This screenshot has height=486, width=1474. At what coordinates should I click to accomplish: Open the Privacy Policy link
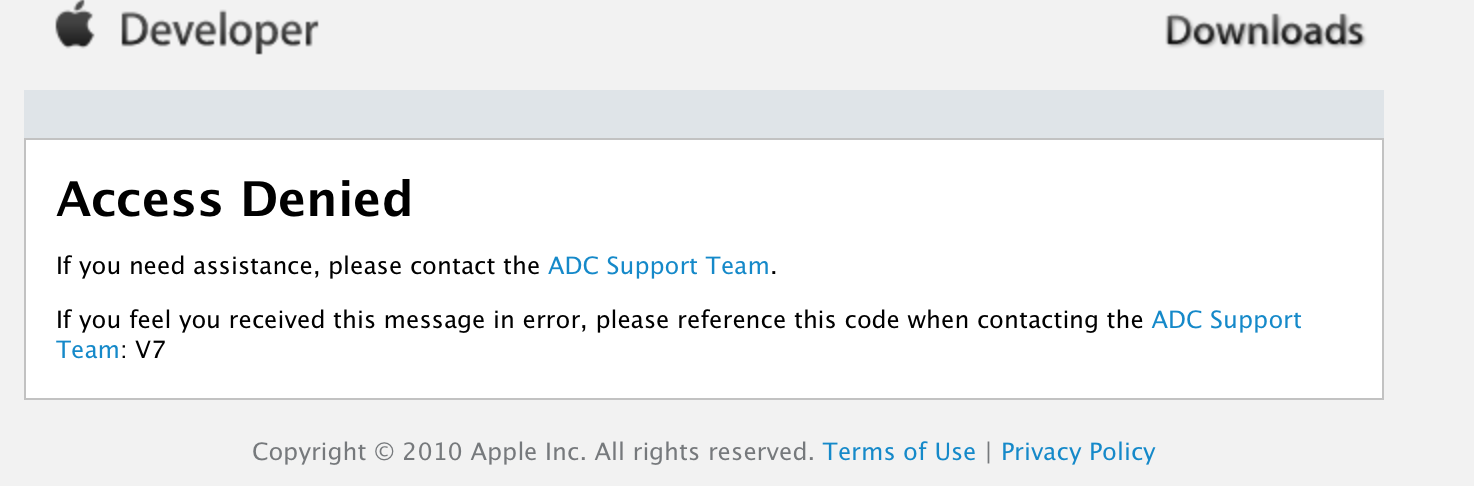[x=1078, y=452]
